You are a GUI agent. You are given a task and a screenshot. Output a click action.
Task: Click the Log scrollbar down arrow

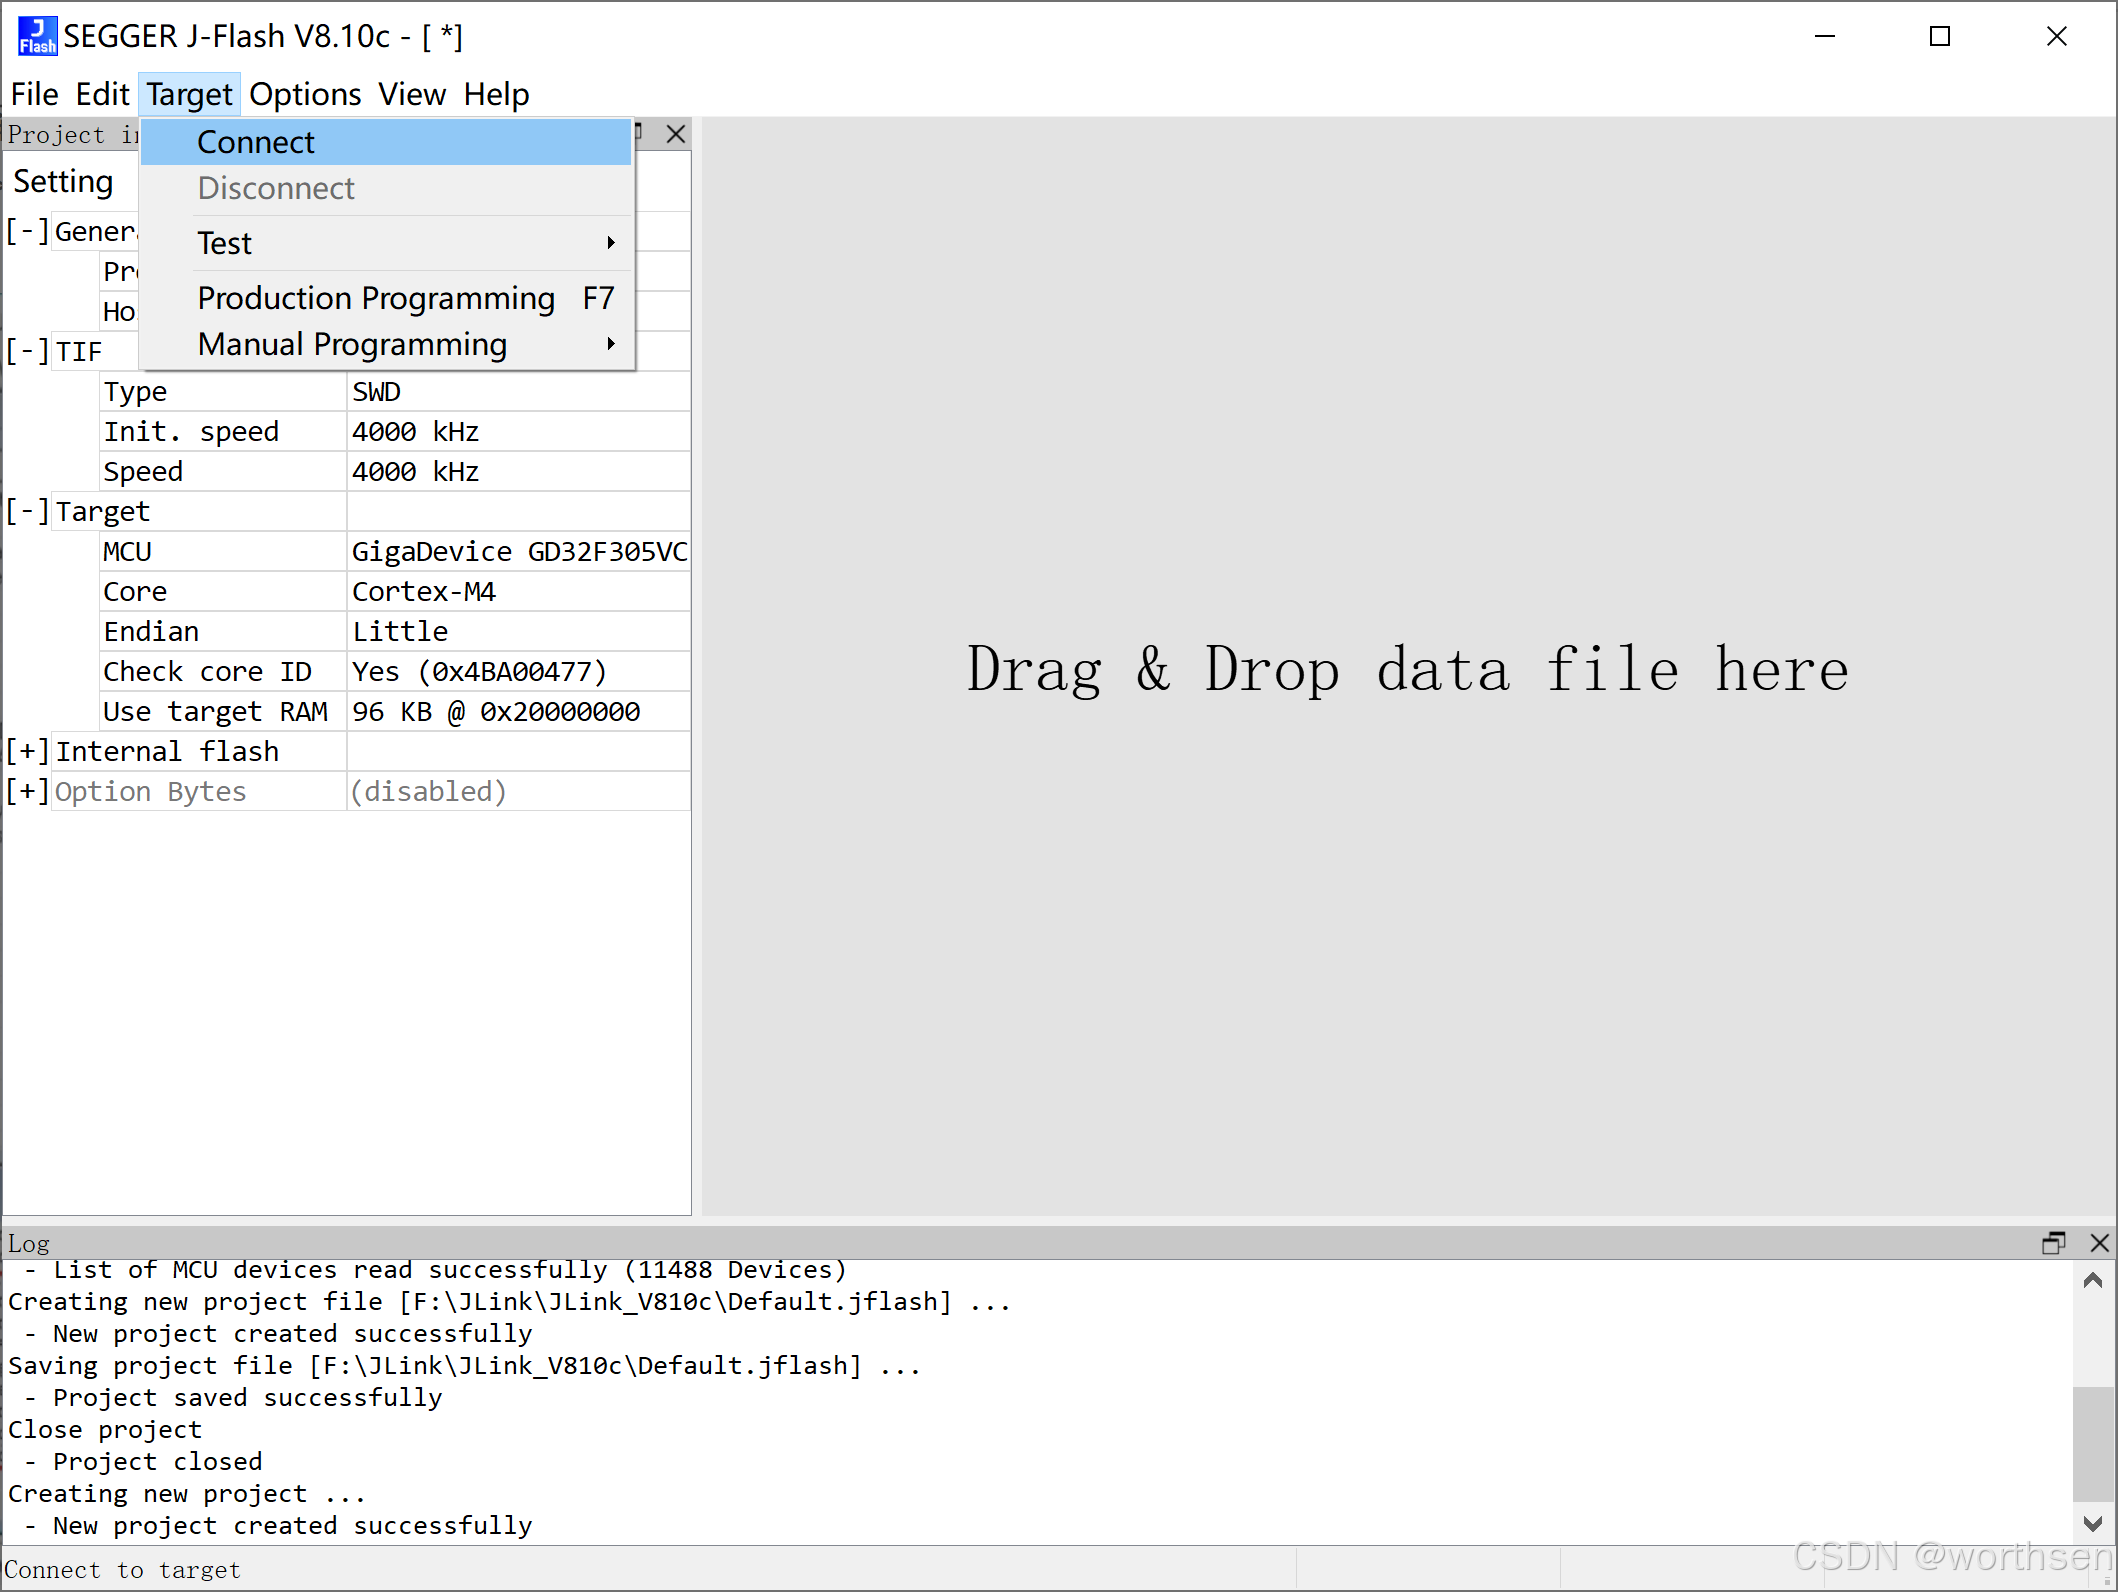click(x=2093, y=1524)
